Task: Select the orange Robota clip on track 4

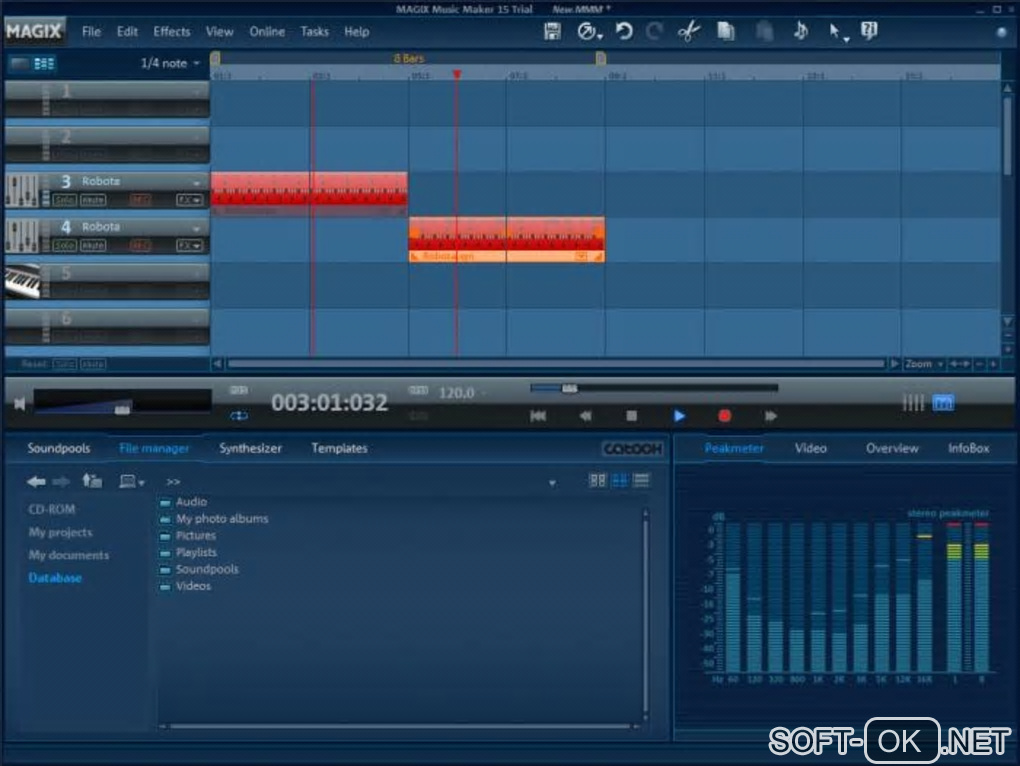Action: 507,239
